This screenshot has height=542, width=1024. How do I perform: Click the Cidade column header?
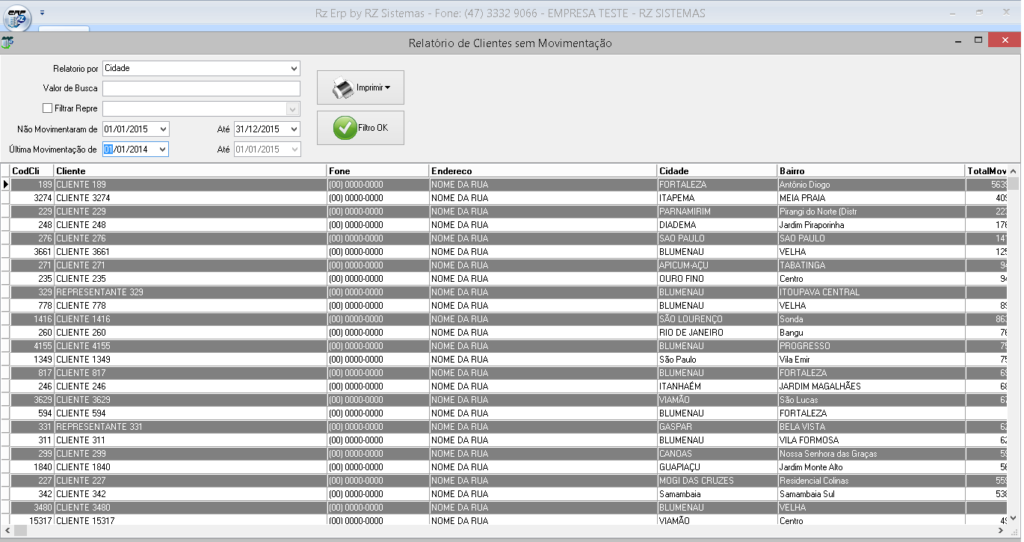coord(716,171)
